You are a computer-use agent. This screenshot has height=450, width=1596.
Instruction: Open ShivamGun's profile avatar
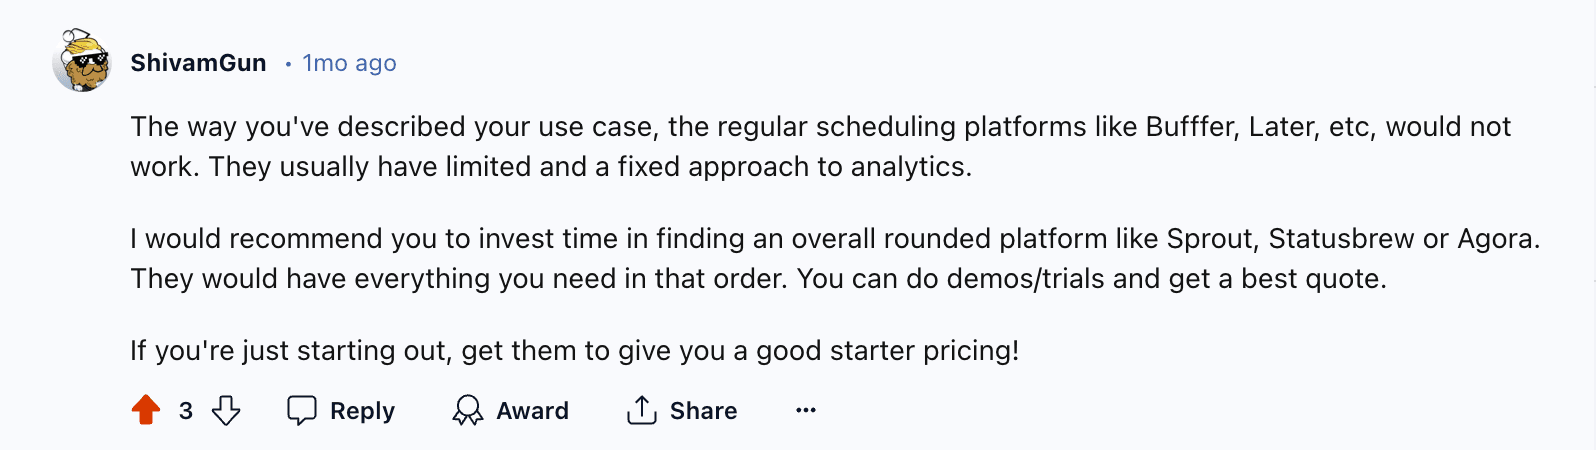click(x=82, y=61)
